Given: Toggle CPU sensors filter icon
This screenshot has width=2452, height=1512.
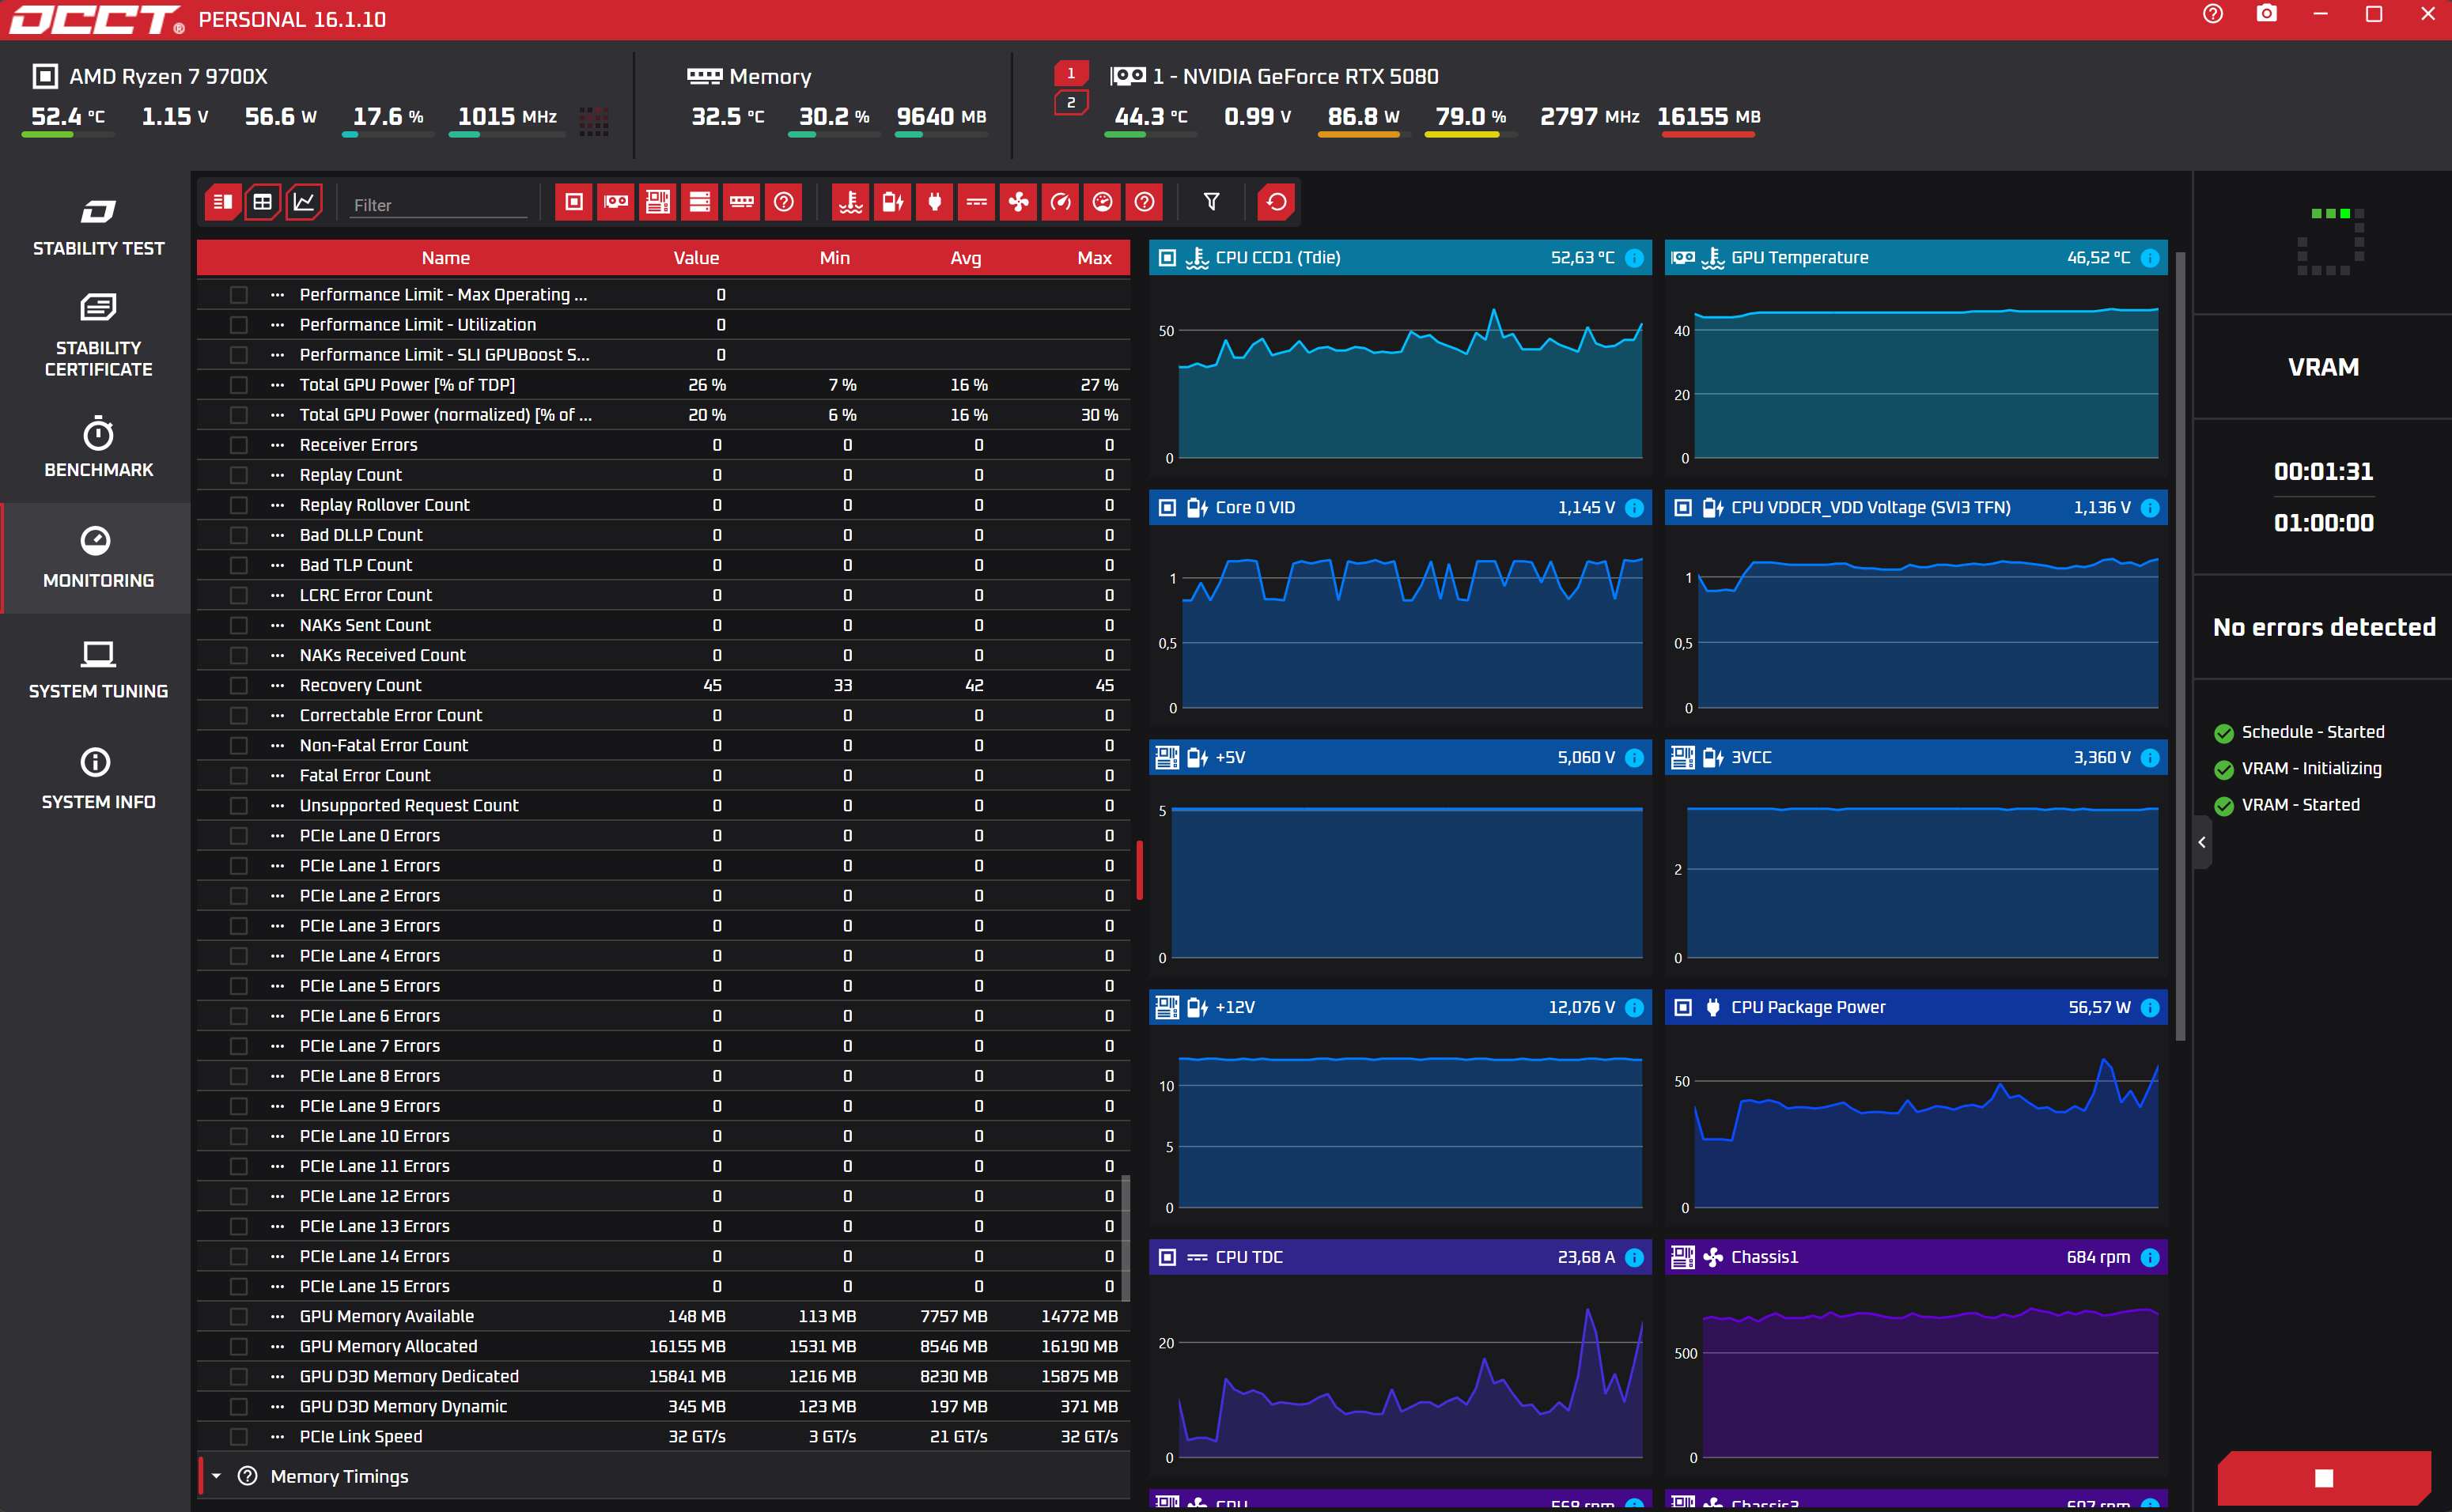Looking at the screenshot, I should [574, 202].
